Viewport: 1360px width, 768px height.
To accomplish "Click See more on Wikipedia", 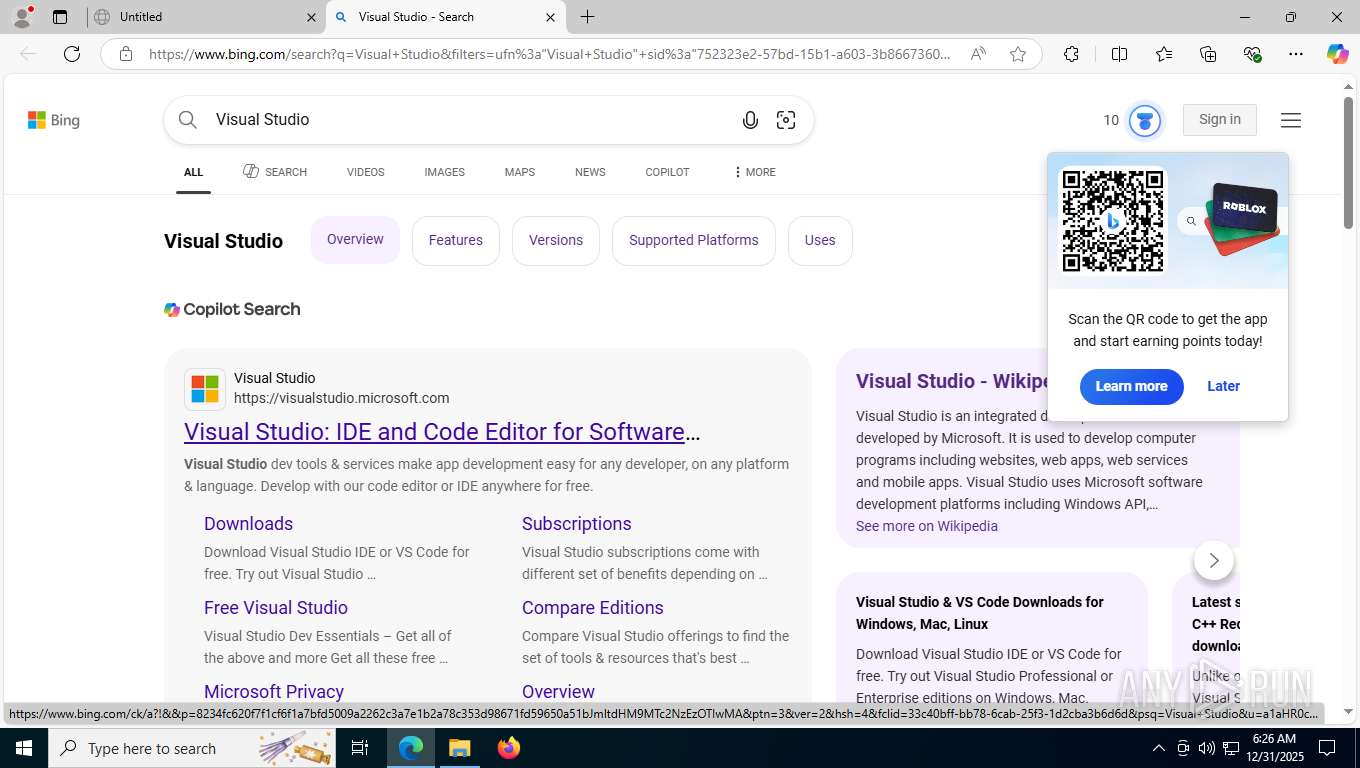I will click(x=927, y=526).
